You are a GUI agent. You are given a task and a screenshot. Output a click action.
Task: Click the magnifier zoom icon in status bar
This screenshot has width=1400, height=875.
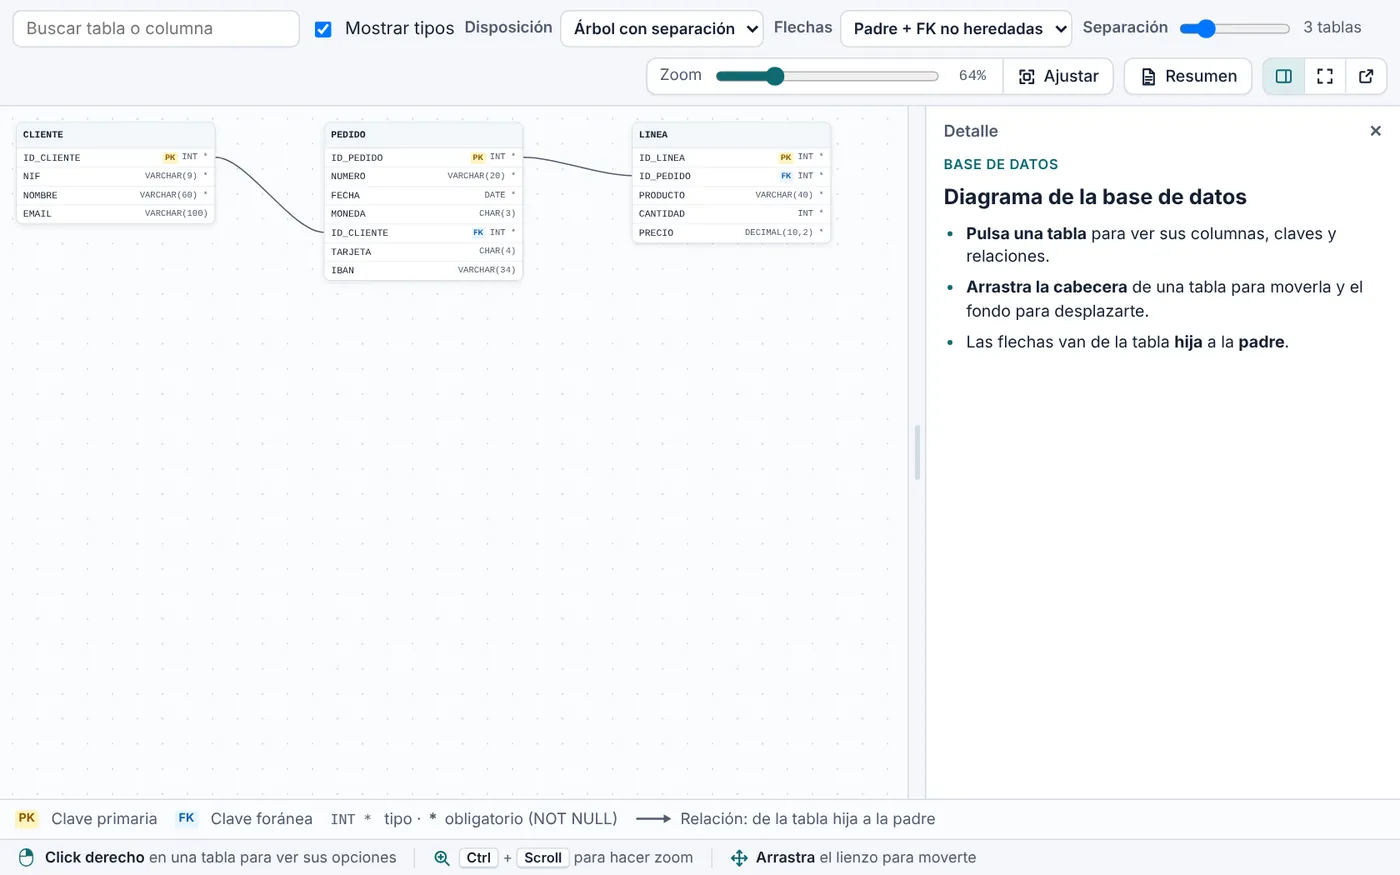pyautogui.click(x=441, y=858)
